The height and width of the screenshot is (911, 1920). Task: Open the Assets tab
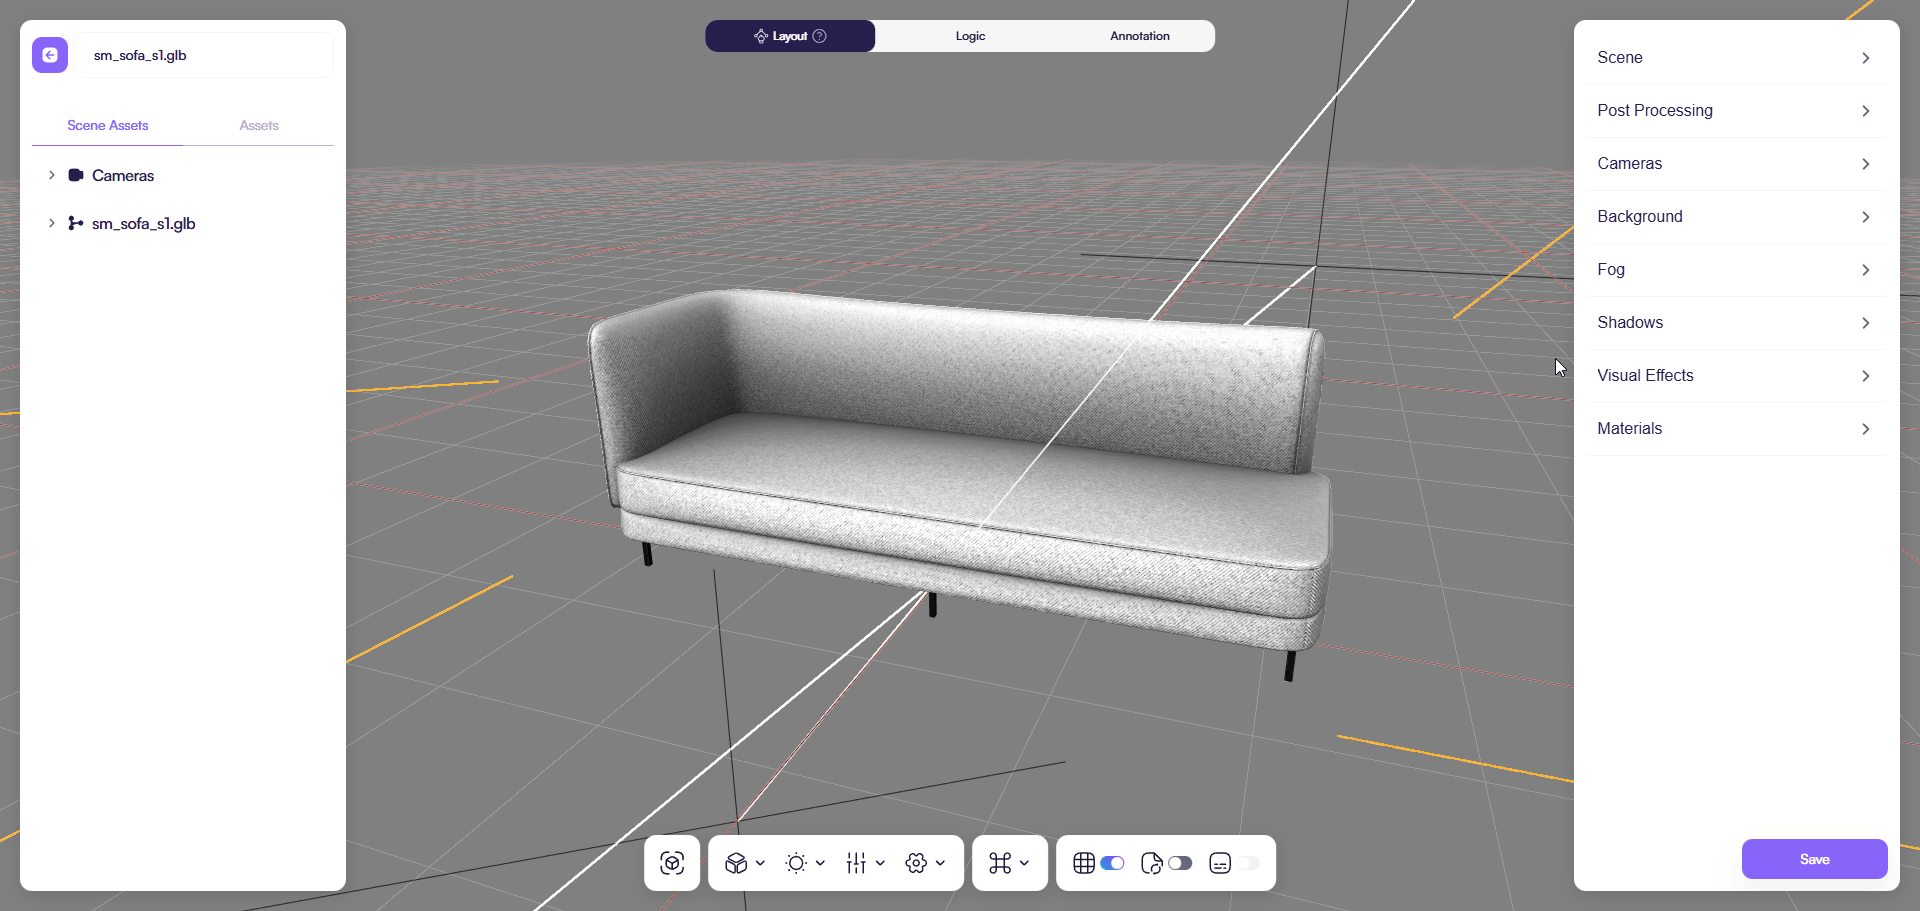pyautogui.click(x=259, y=125)
